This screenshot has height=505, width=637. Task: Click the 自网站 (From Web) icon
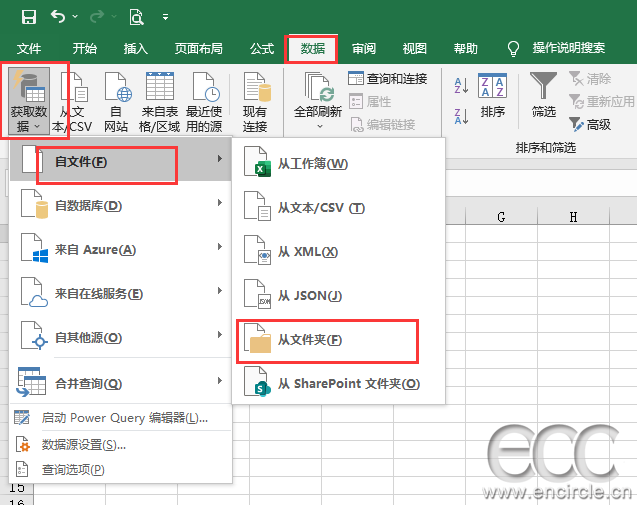pos(117,90)
